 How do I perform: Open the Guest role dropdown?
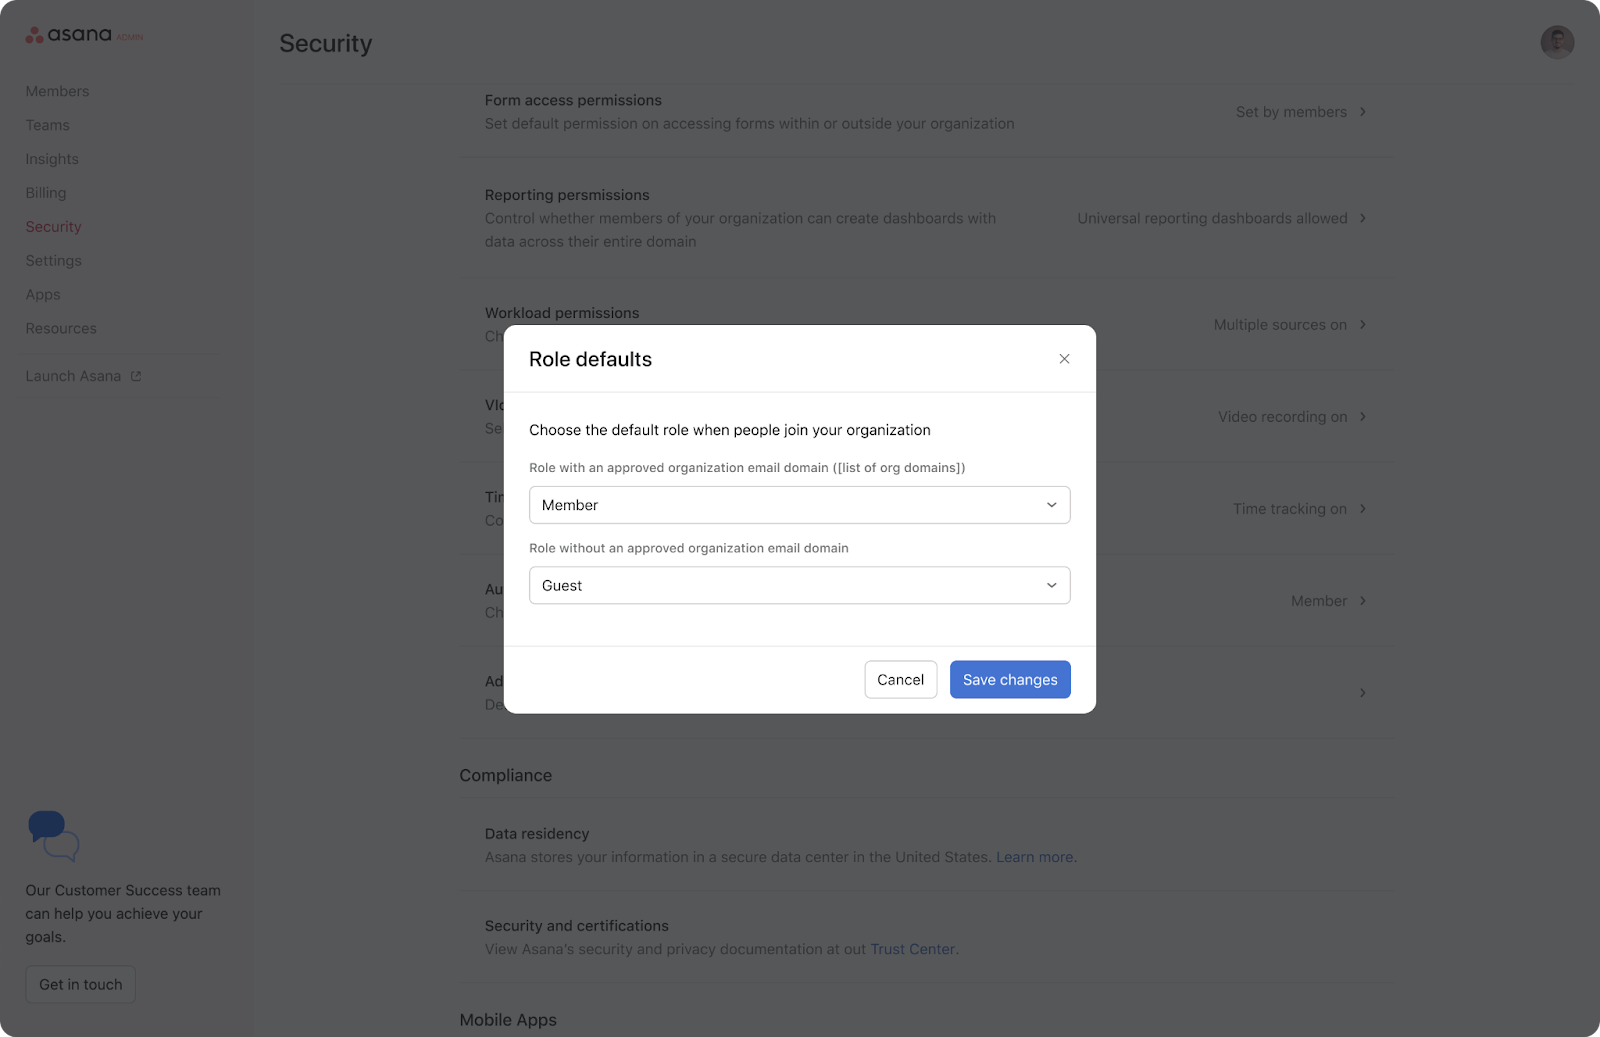(x=799, y=586)
